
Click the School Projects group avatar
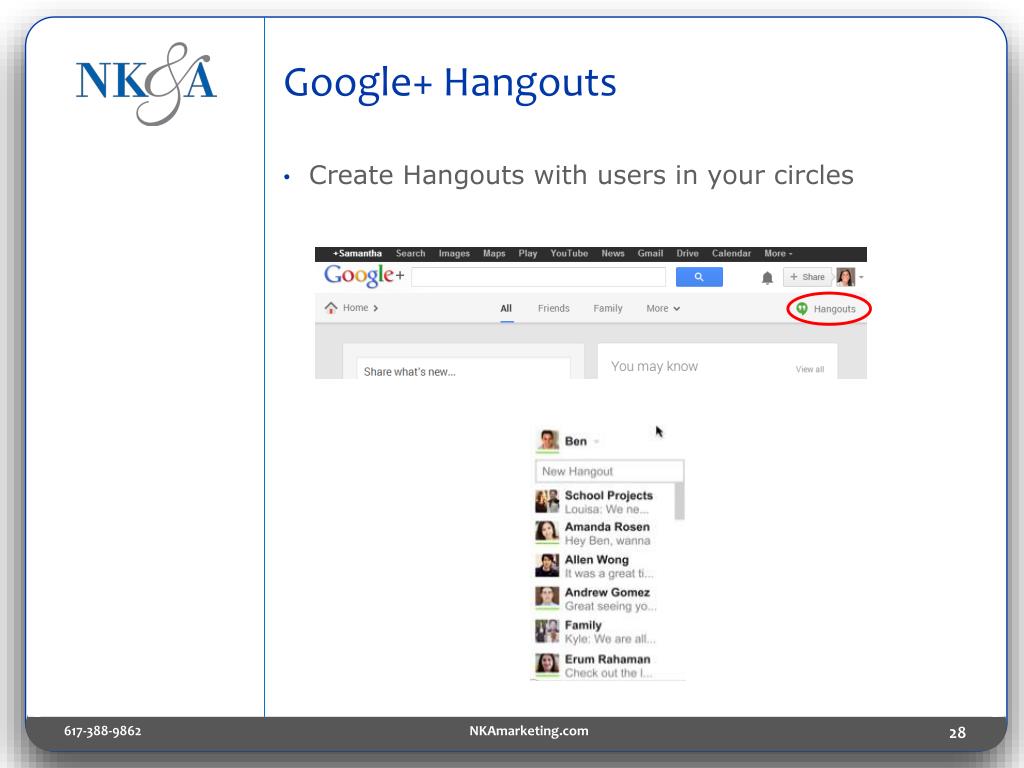coord(547,502)
